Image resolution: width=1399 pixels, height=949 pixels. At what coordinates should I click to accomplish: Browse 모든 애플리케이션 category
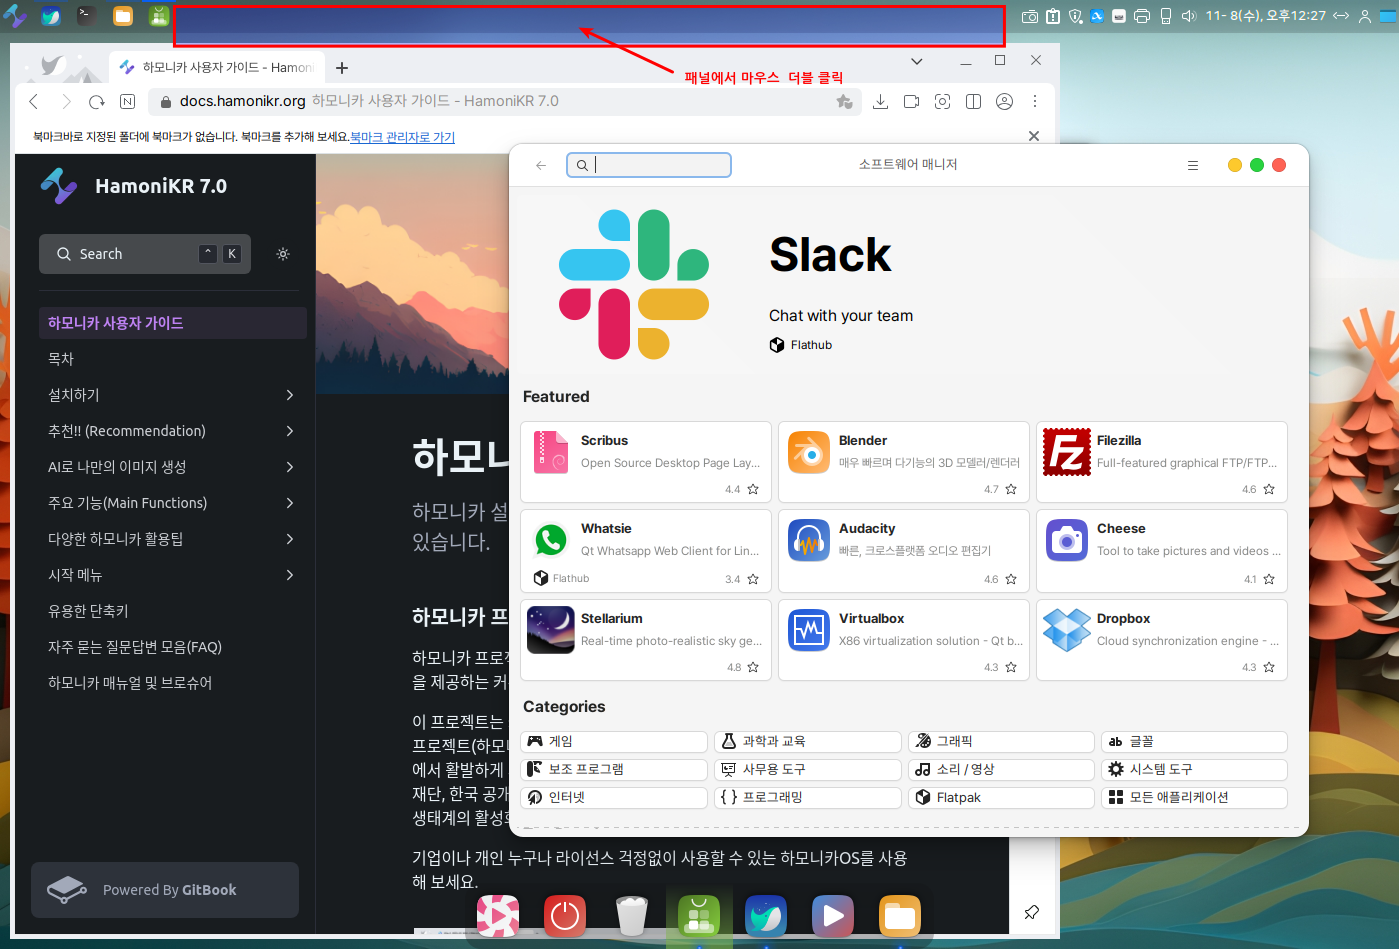1194,797
